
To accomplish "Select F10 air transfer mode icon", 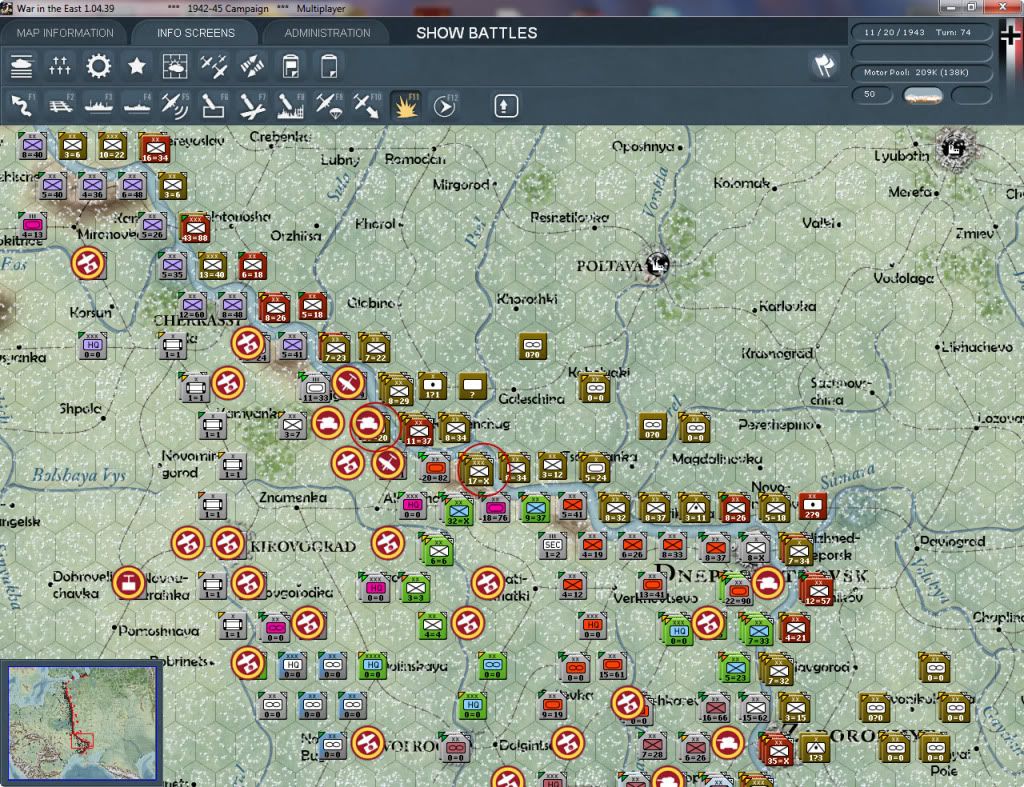I will (x=367, y=106).
